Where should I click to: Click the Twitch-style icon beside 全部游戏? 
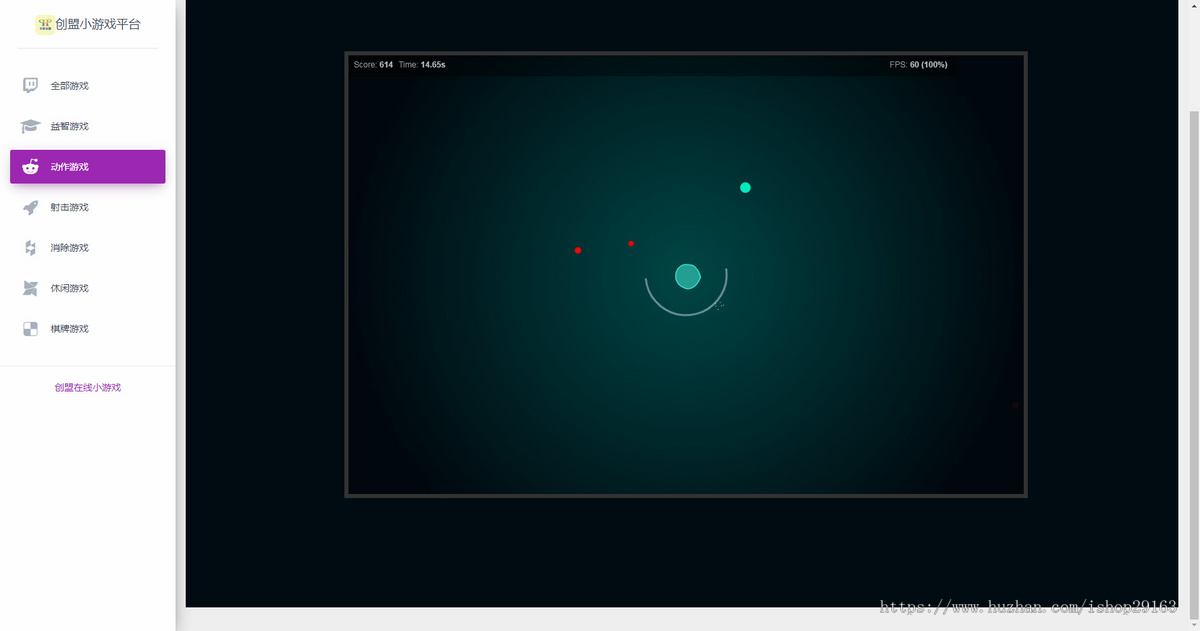(31, 86)
